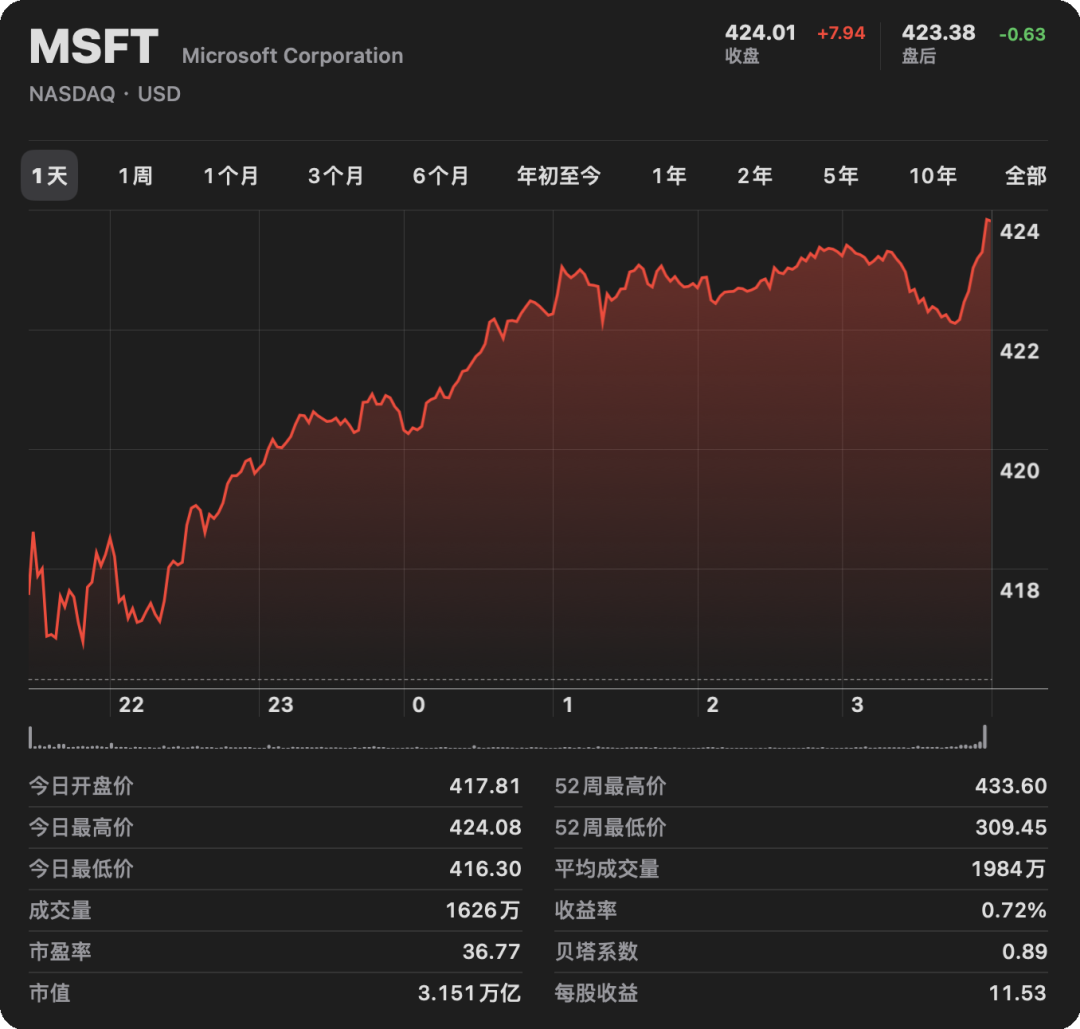The image size is (1080, 1029).
Task: Click the closing spike of the price line
Action: (987, 222)
